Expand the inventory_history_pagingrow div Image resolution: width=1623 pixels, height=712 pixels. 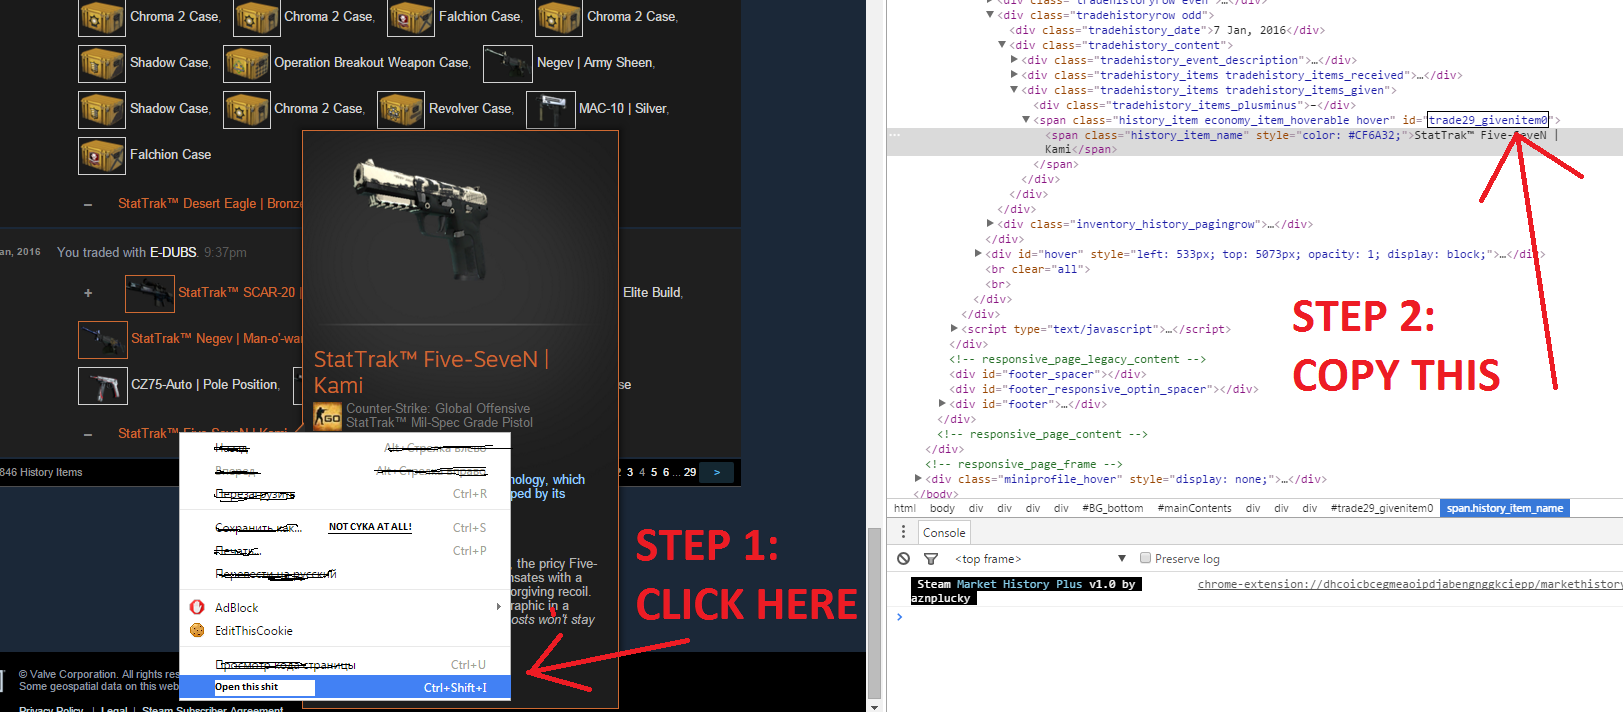[990, 224]
